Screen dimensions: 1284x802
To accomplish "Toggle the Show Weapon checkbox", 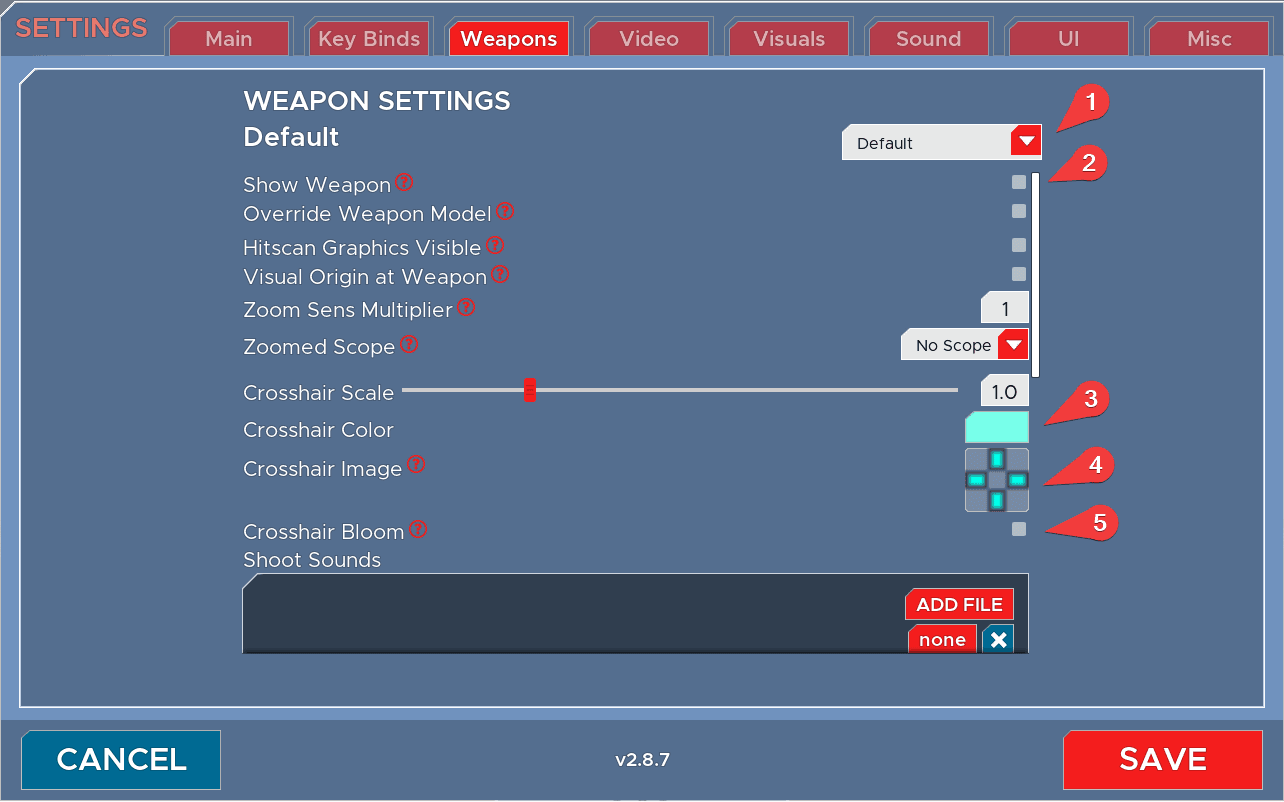I will click(1018, 182).
